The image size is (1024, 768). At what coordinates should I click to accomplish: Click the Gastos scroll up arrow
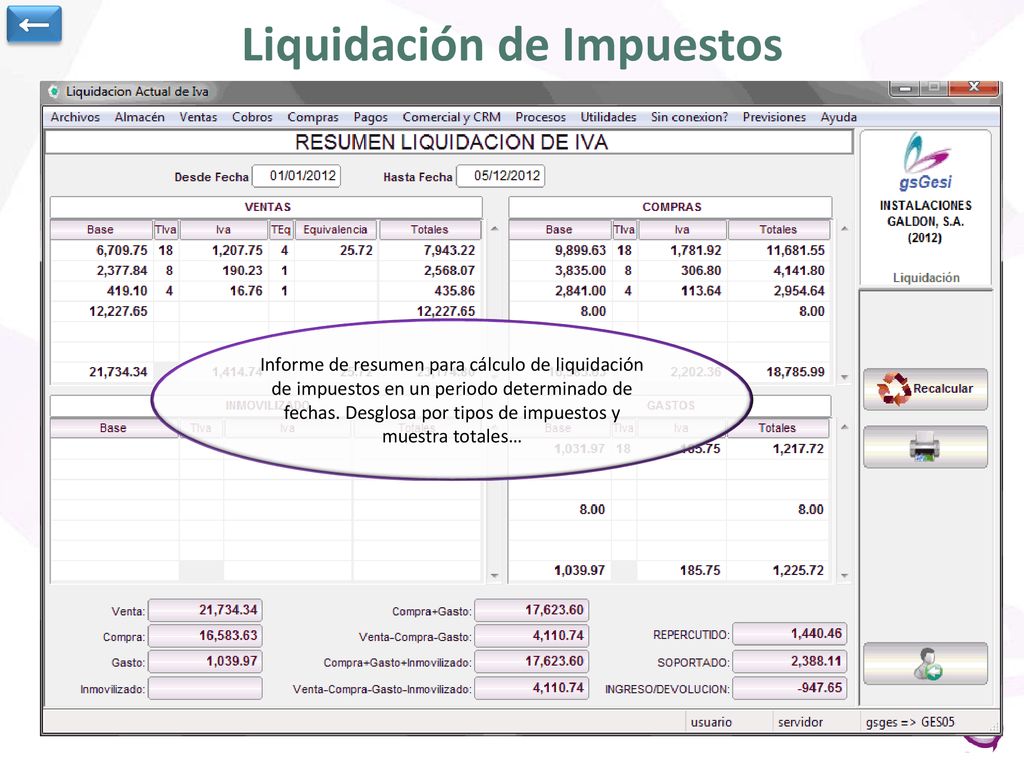tap(844, 427)
